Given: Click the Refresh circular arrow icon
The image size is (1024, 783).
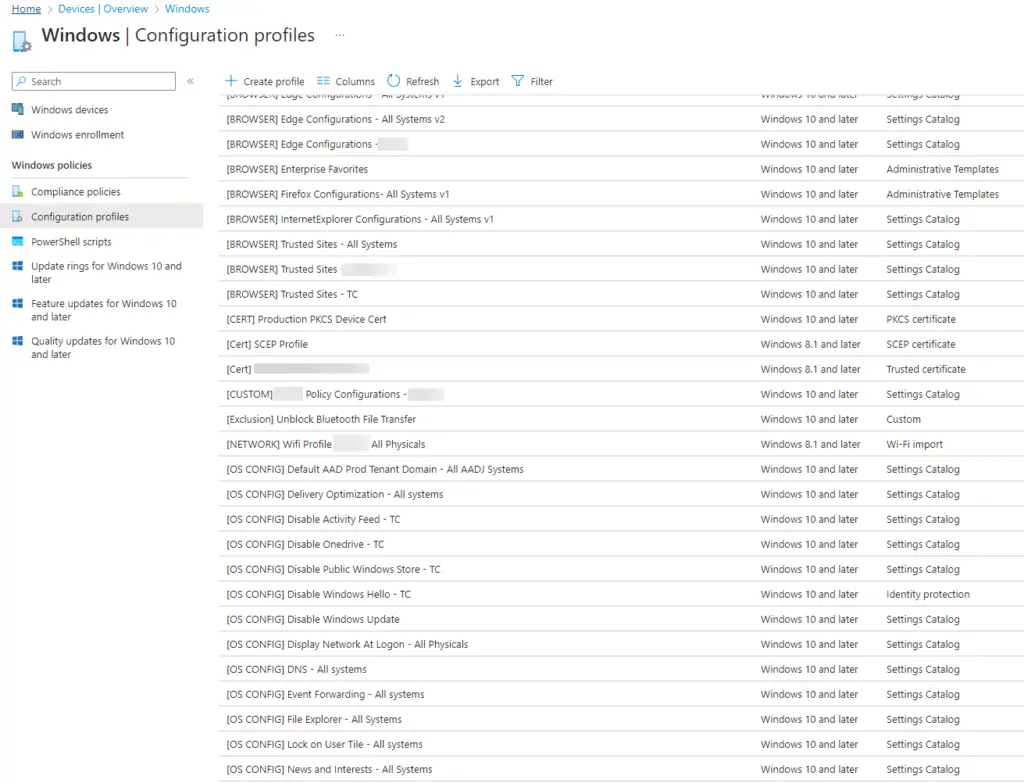Looking at the screenshot, I should (x=393, y=81).
